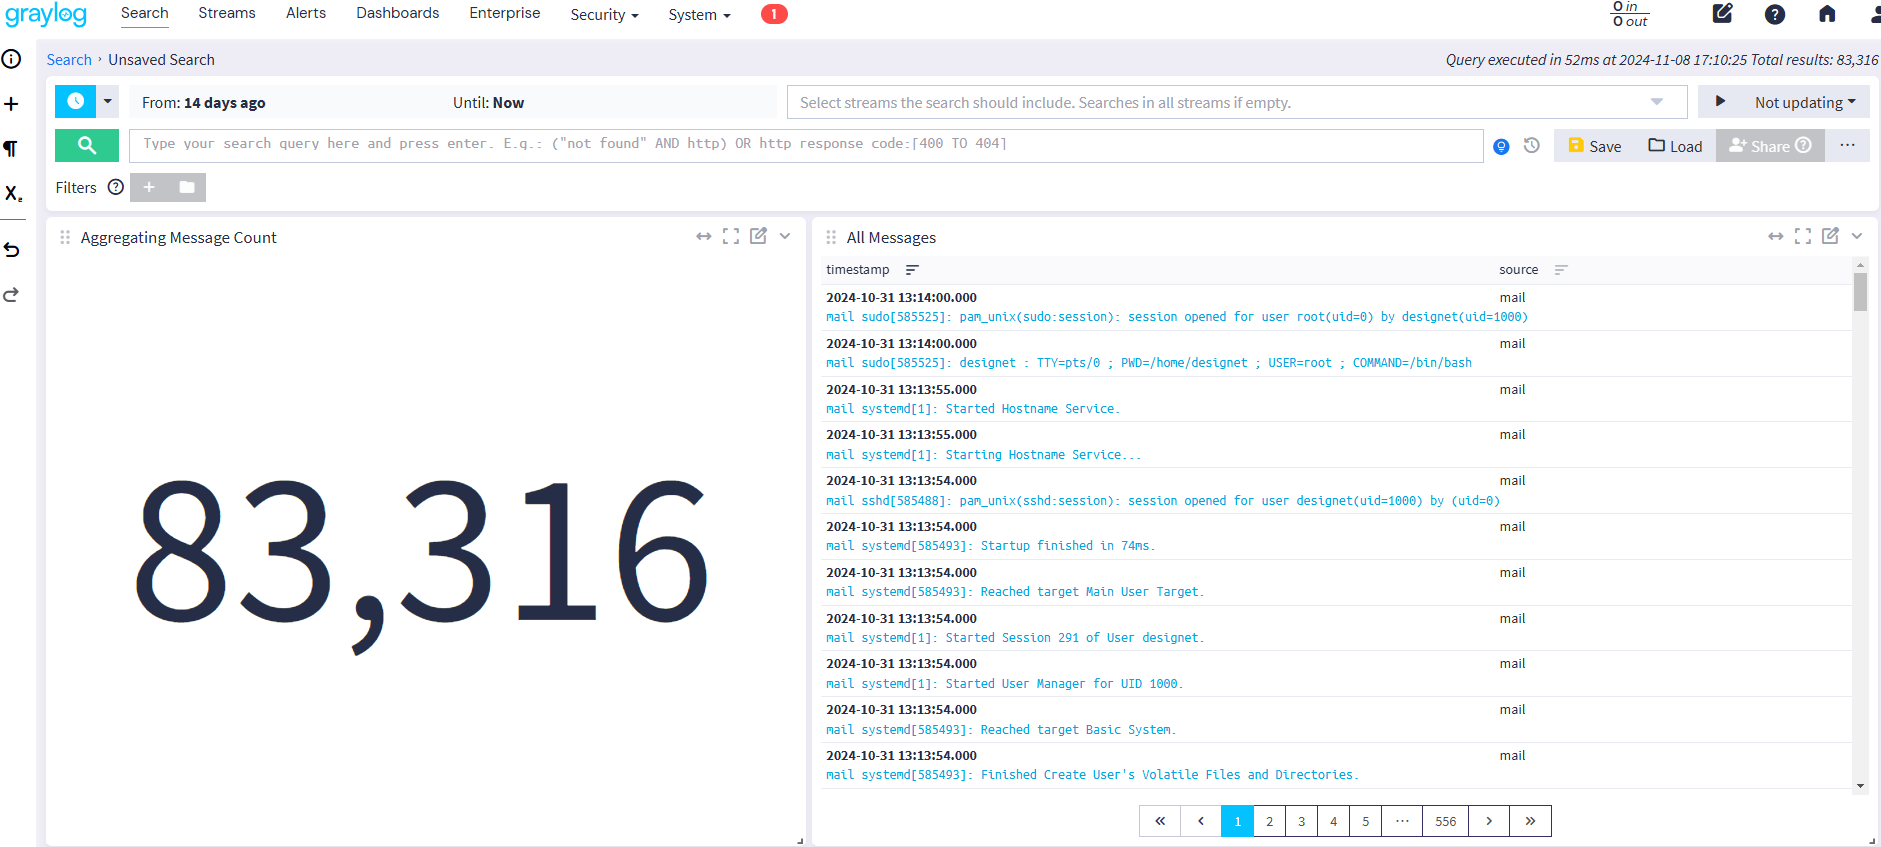
Task: Go to page 556 of results
Action: [1445, 821]
